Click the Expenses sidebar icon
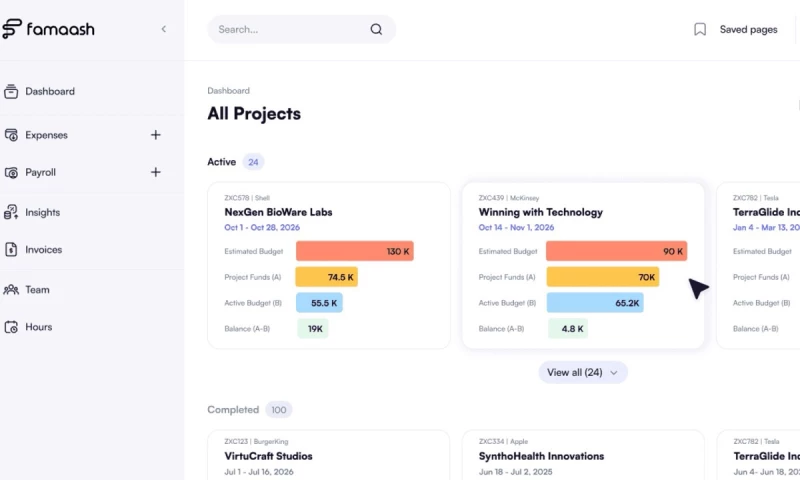Screen dimensions: 800x480 pyautogui.click(x=11, y=135)
